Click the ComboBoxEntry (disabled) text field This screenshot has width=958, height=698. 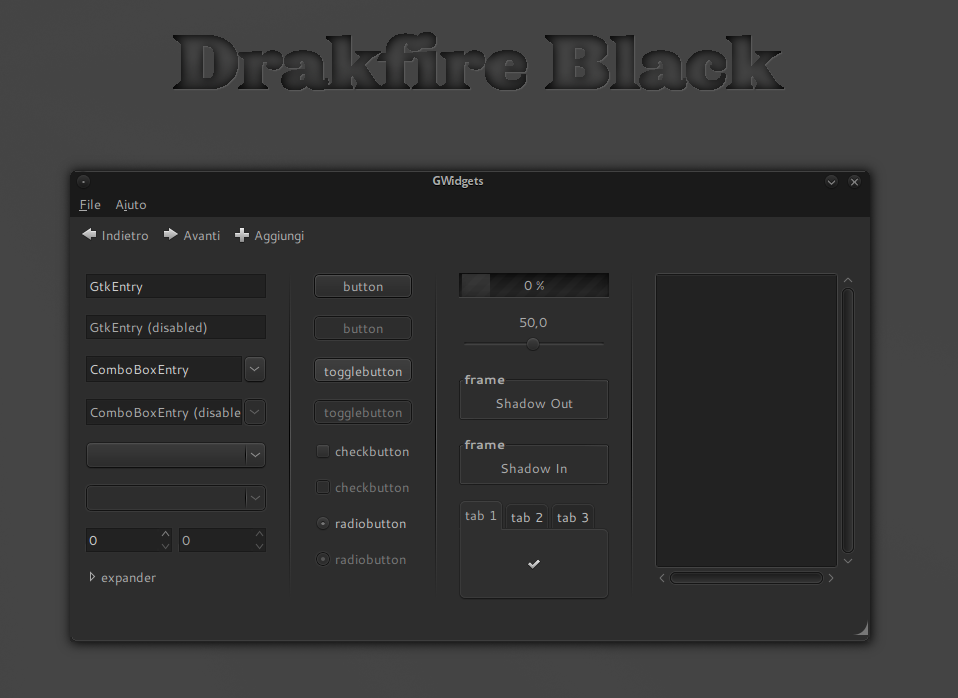coord(164,412)
